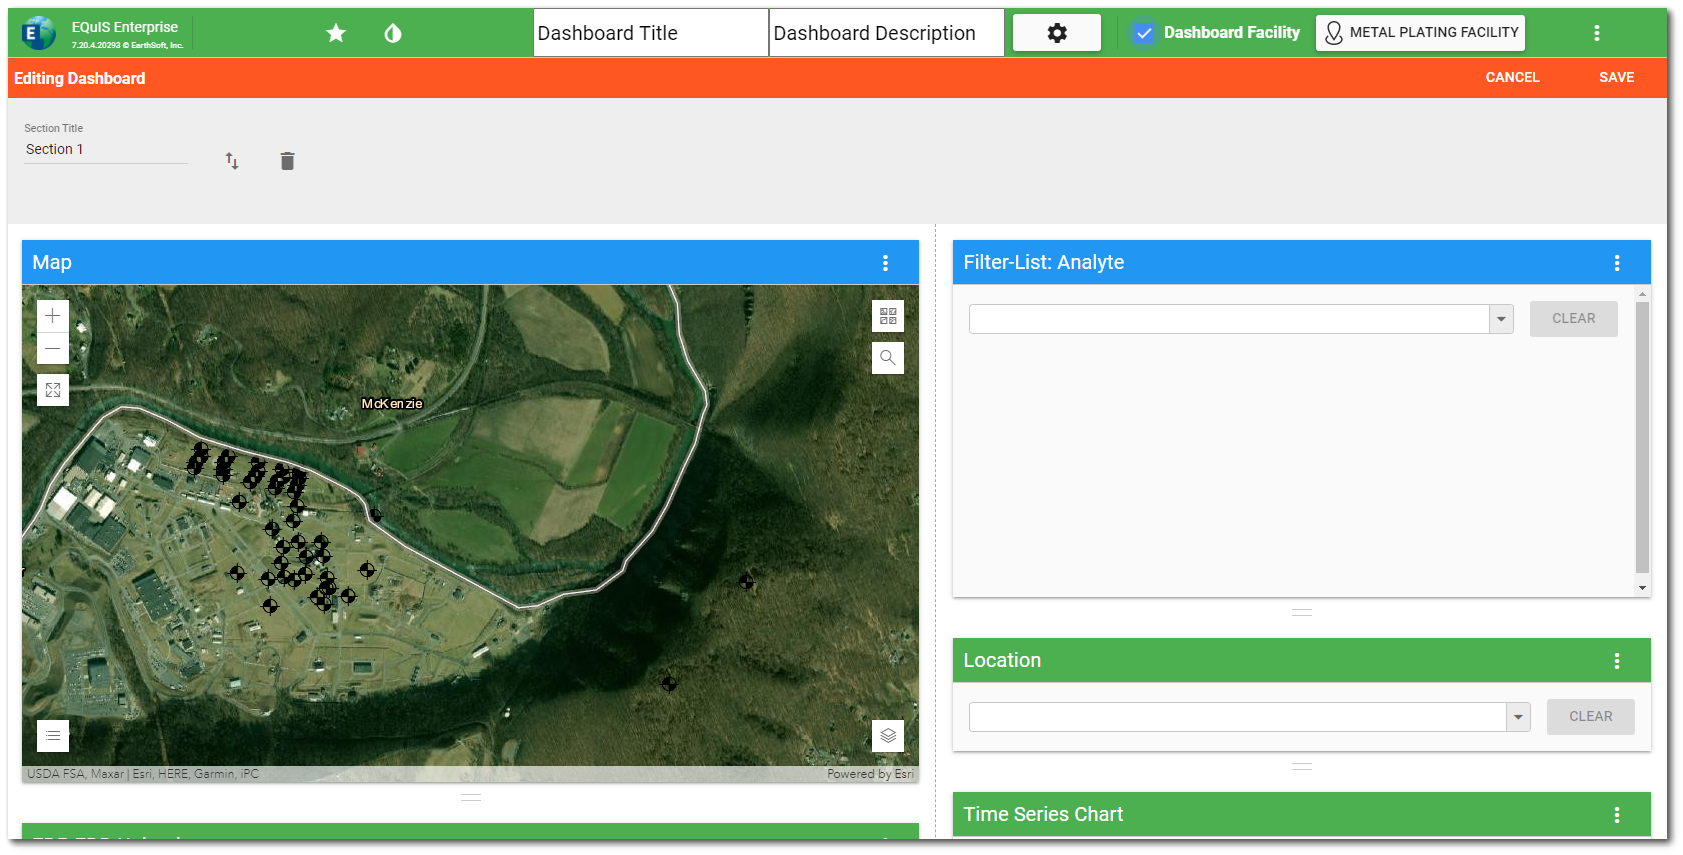Click the section reorder arrows icon
The width and height of the screenshot is (1683, 855).
click(232, 161)
